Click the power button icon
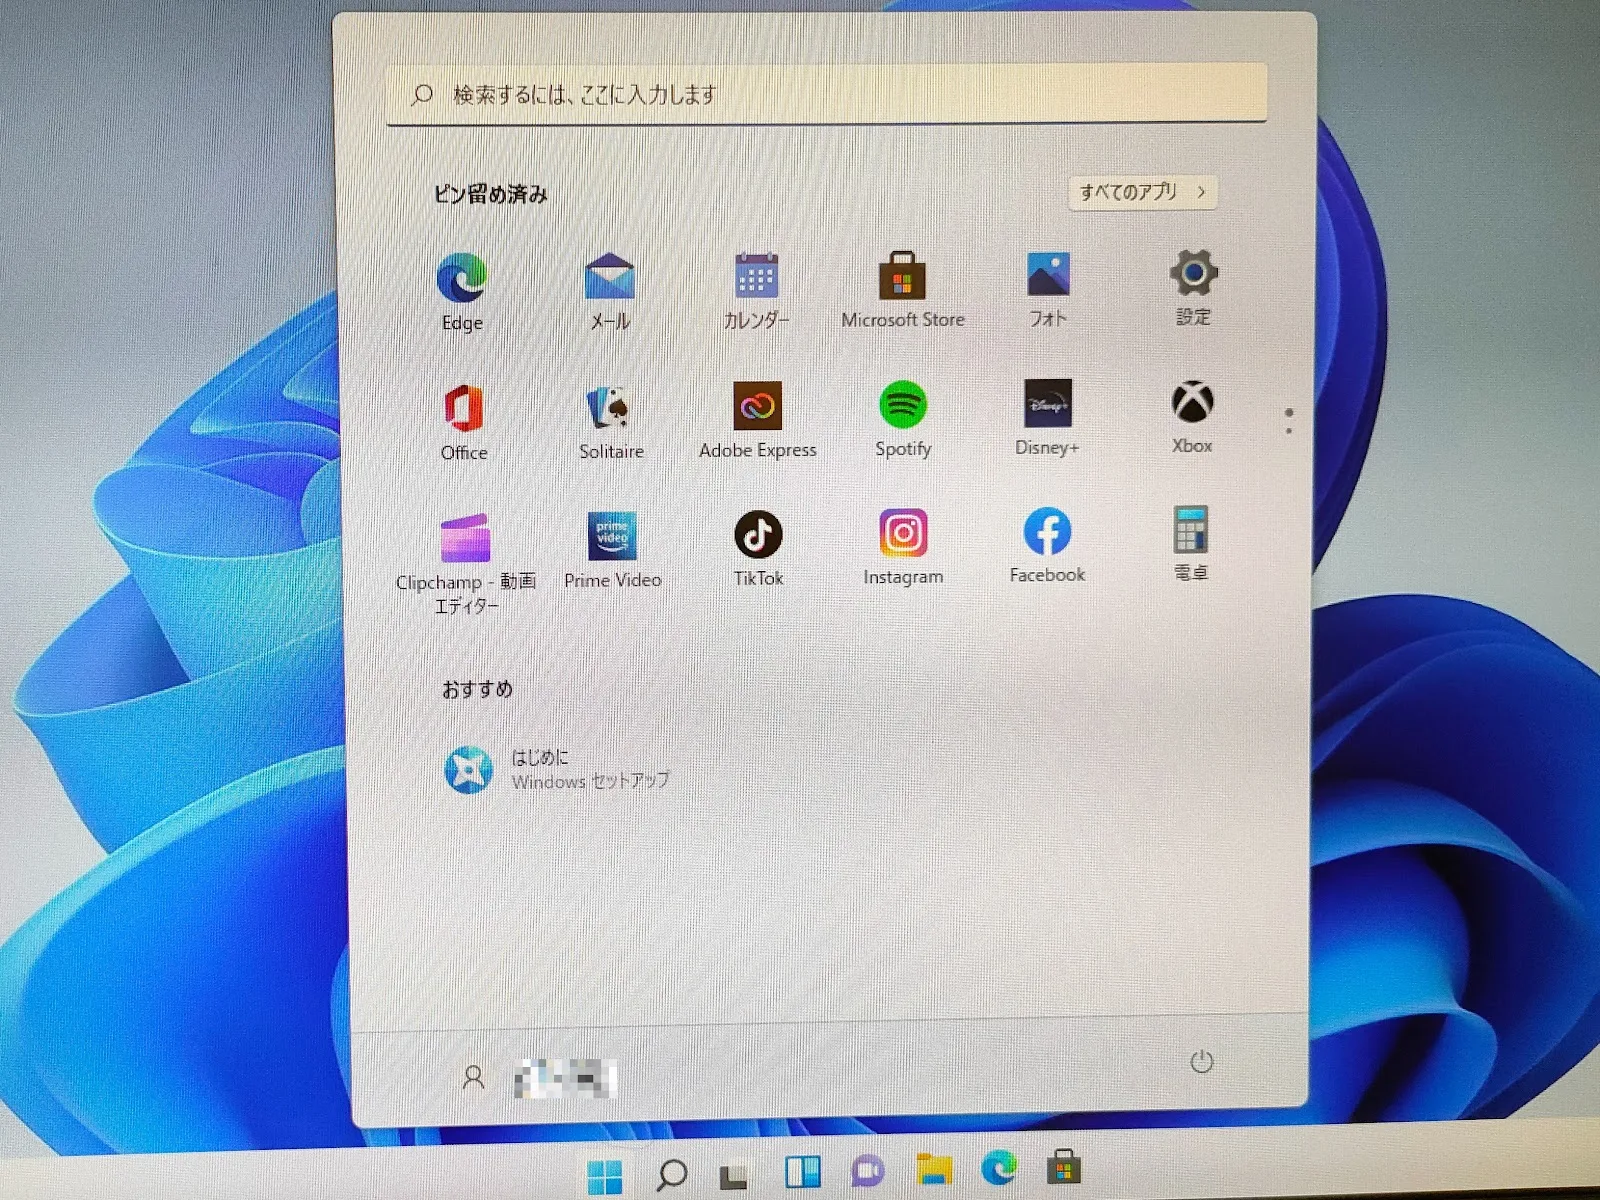This screenshot has width=1600, height=1200. coord(1201,1061)
